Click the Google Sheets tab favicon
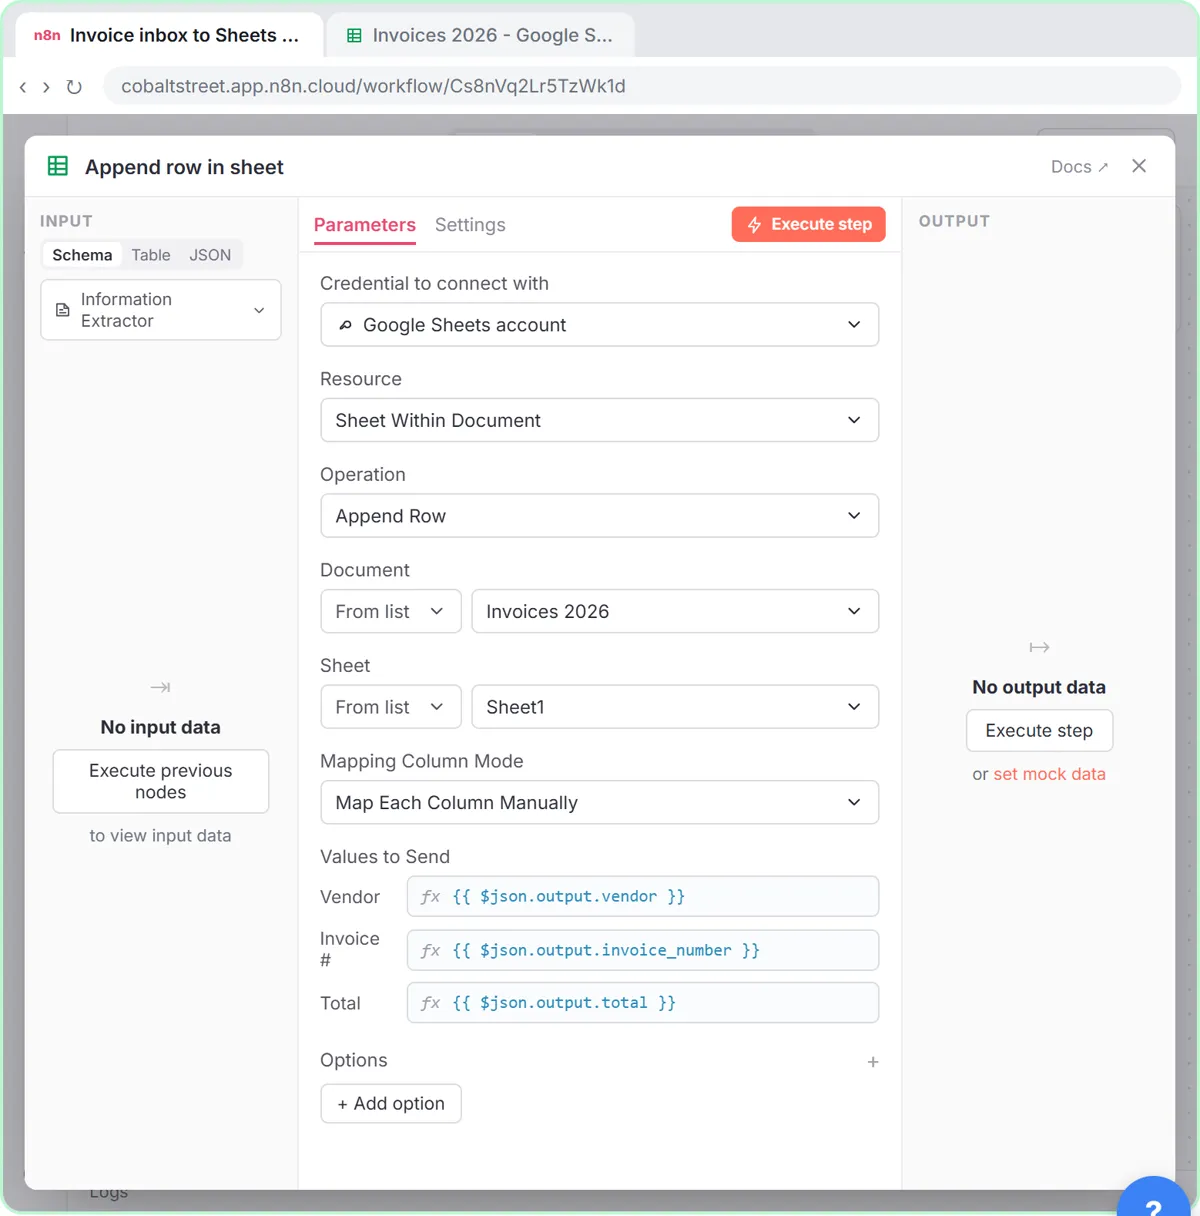 click(x=353, y=35)
